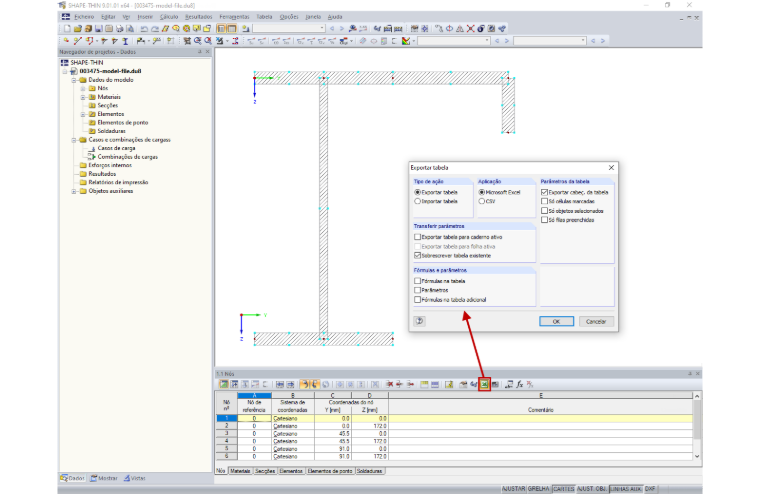Select Exportar tabela radio button
The width and height of the screenshot is (760, 494).
click(417, 192)
